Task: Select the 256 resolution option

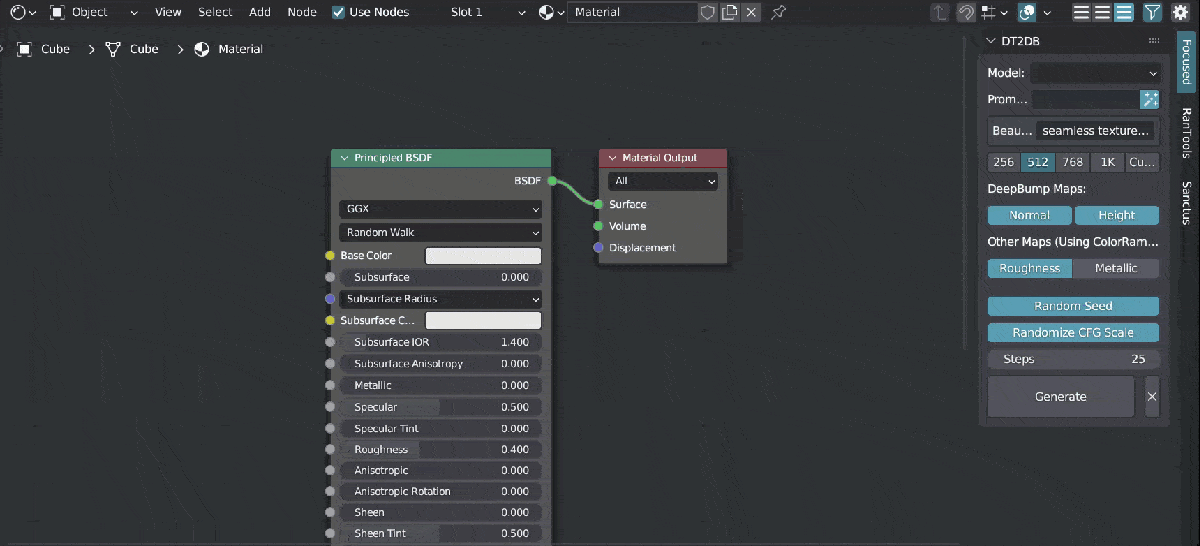Action: click(1003, 162)
